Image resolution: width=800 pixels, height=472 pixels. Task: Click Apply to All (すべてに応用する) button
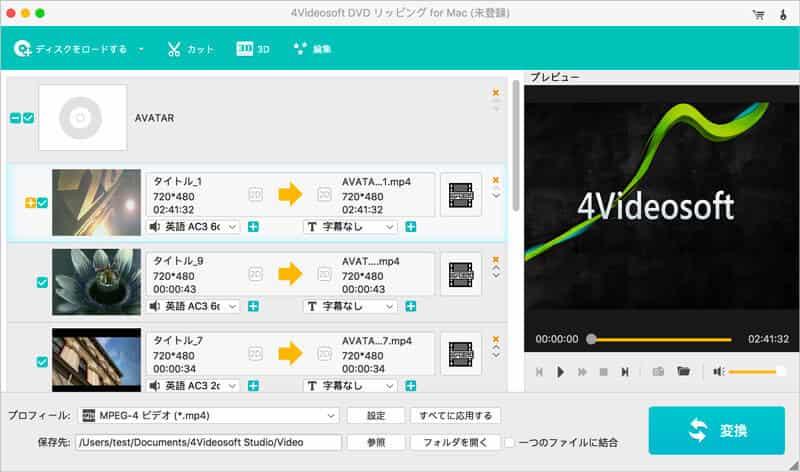point(456,416)
